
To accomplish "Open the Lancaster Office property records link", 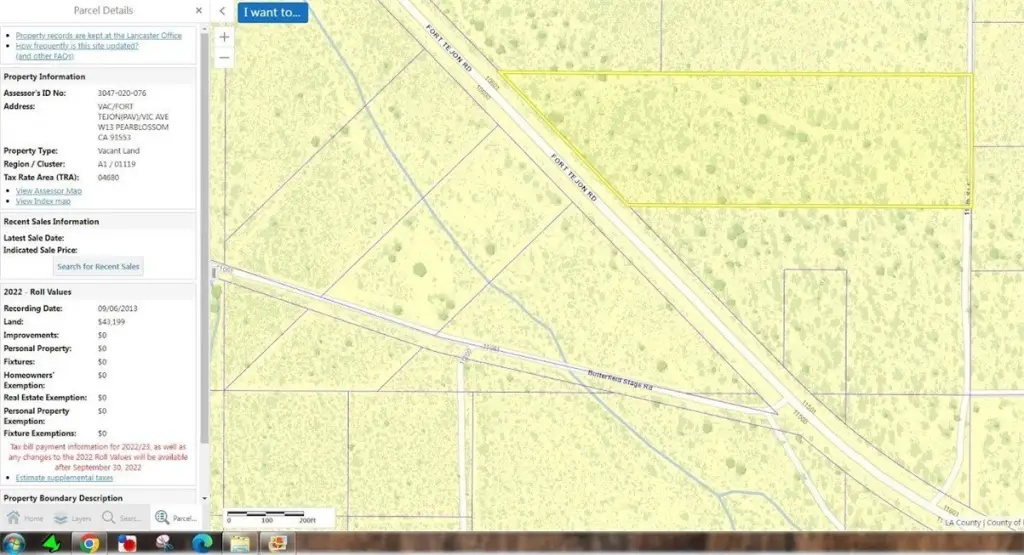I will [98, 35].
